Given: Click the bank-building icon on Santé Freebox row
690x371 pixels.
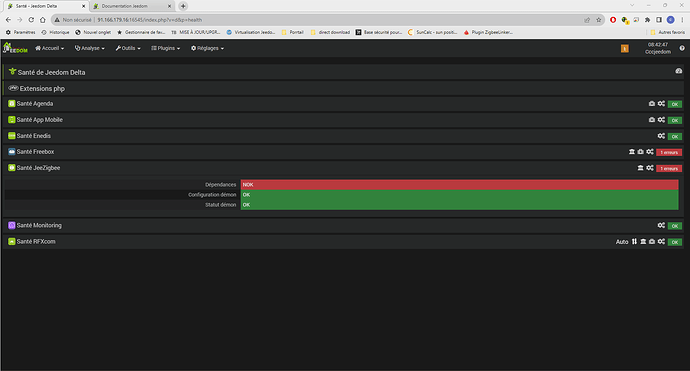Looking at the screenshot, I should pos(631,152).
